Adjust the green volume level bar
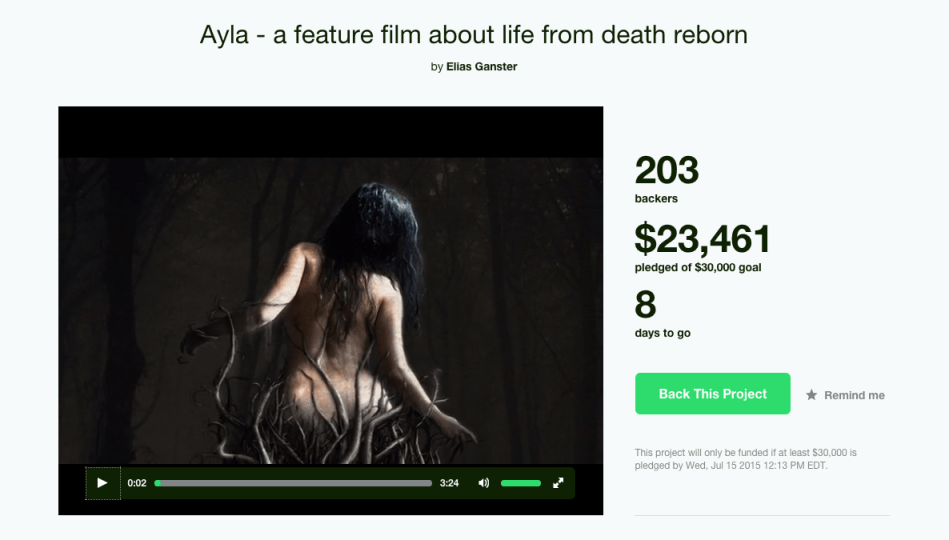 [520, 483]
